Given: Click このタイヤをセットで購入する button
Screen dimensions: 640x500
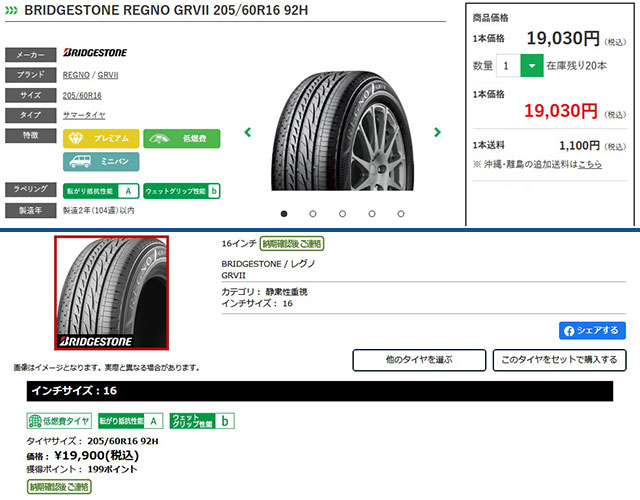Looking at the screenshot, I should point(559,360).
